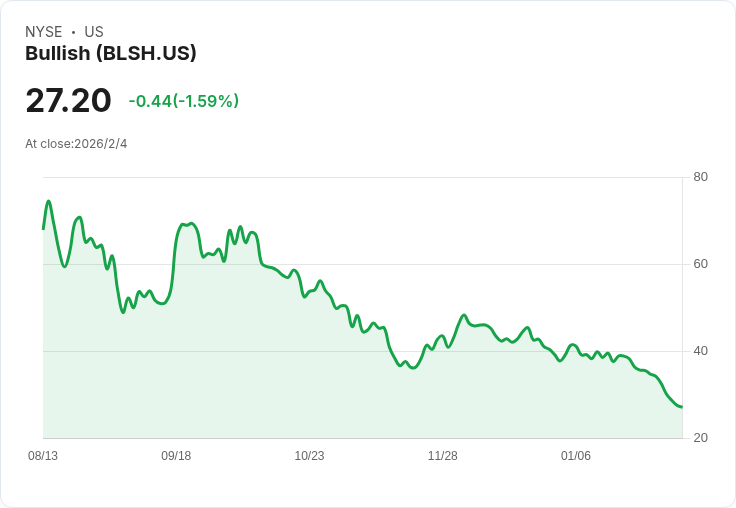The height and width of the screenshot is (508, 736).
Task: Click the 40 value on the price axis
Action: pos(700,351)
